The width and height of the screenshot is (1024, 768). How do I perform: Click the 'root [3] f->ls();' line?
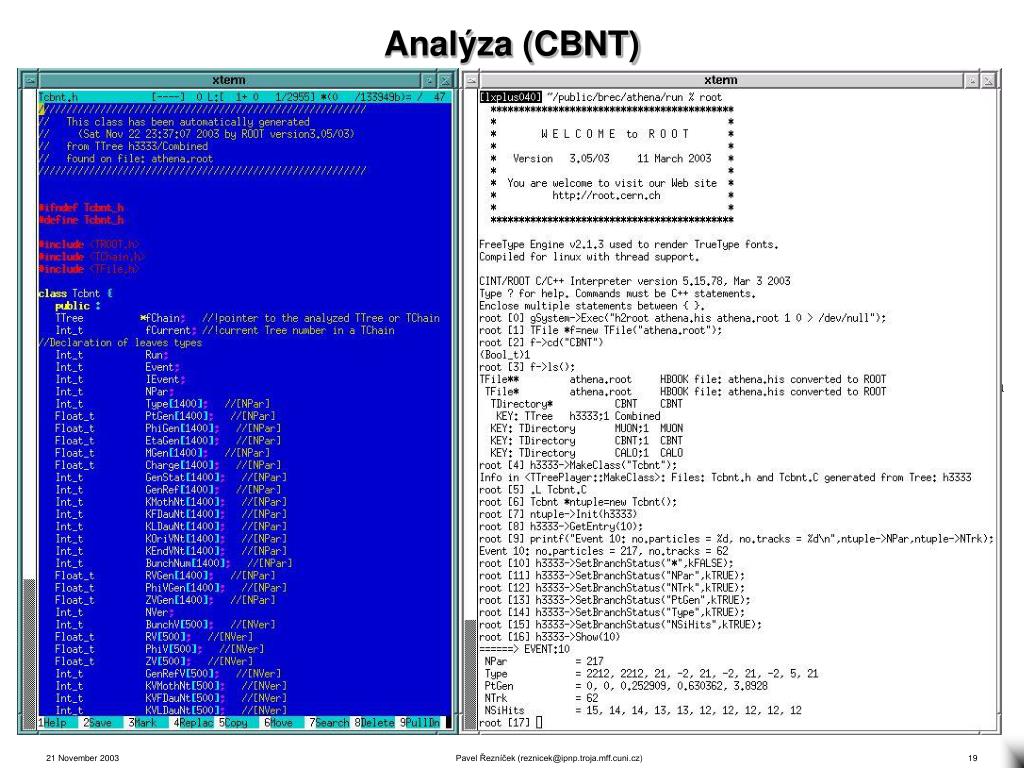(527, 367)
